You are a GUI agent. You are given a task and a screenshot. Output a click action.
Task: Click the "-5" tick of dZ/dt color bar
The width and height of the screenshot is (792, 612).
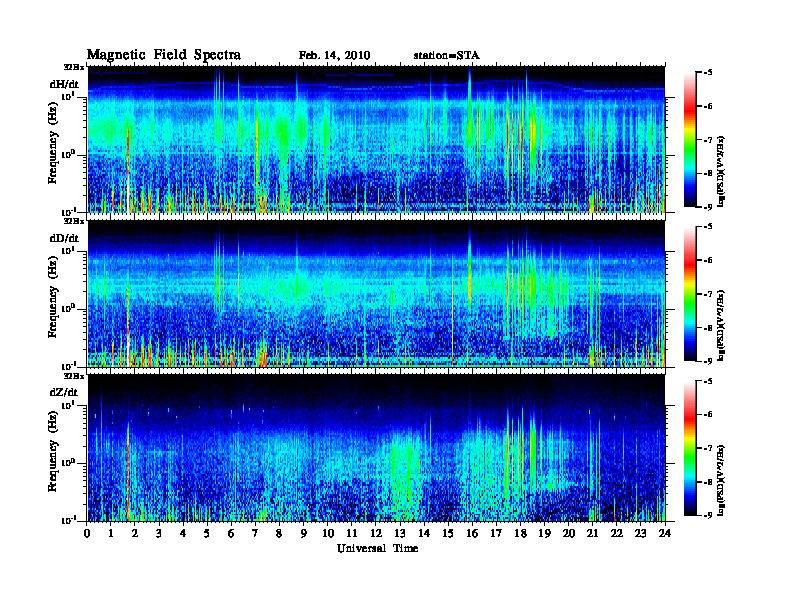coord(708,381)
